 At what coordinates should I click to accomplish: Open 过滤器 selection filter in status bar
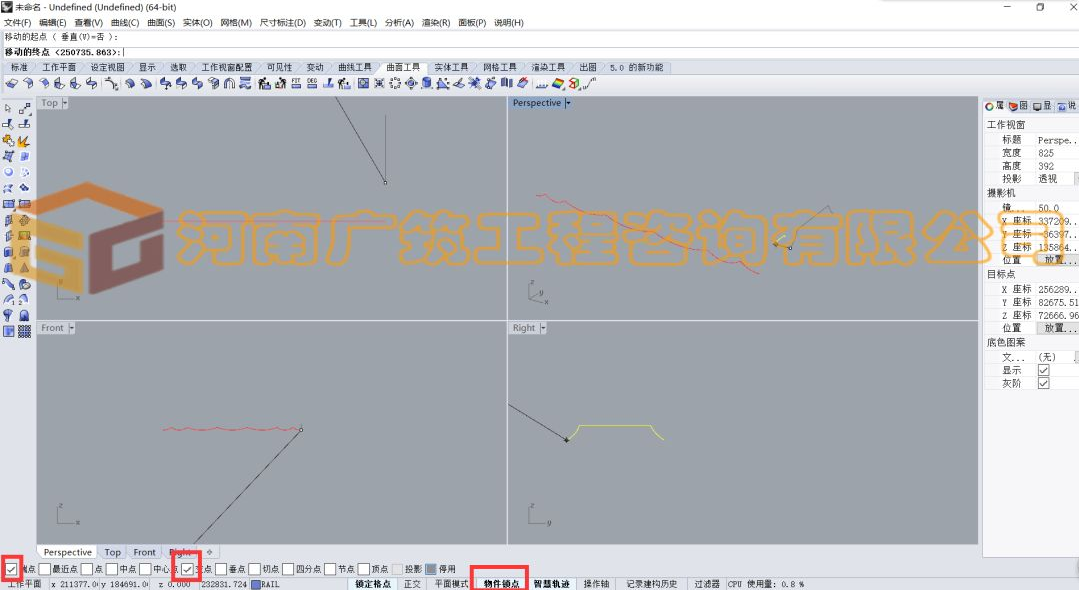pyautogui.click(x=707, y=584)
